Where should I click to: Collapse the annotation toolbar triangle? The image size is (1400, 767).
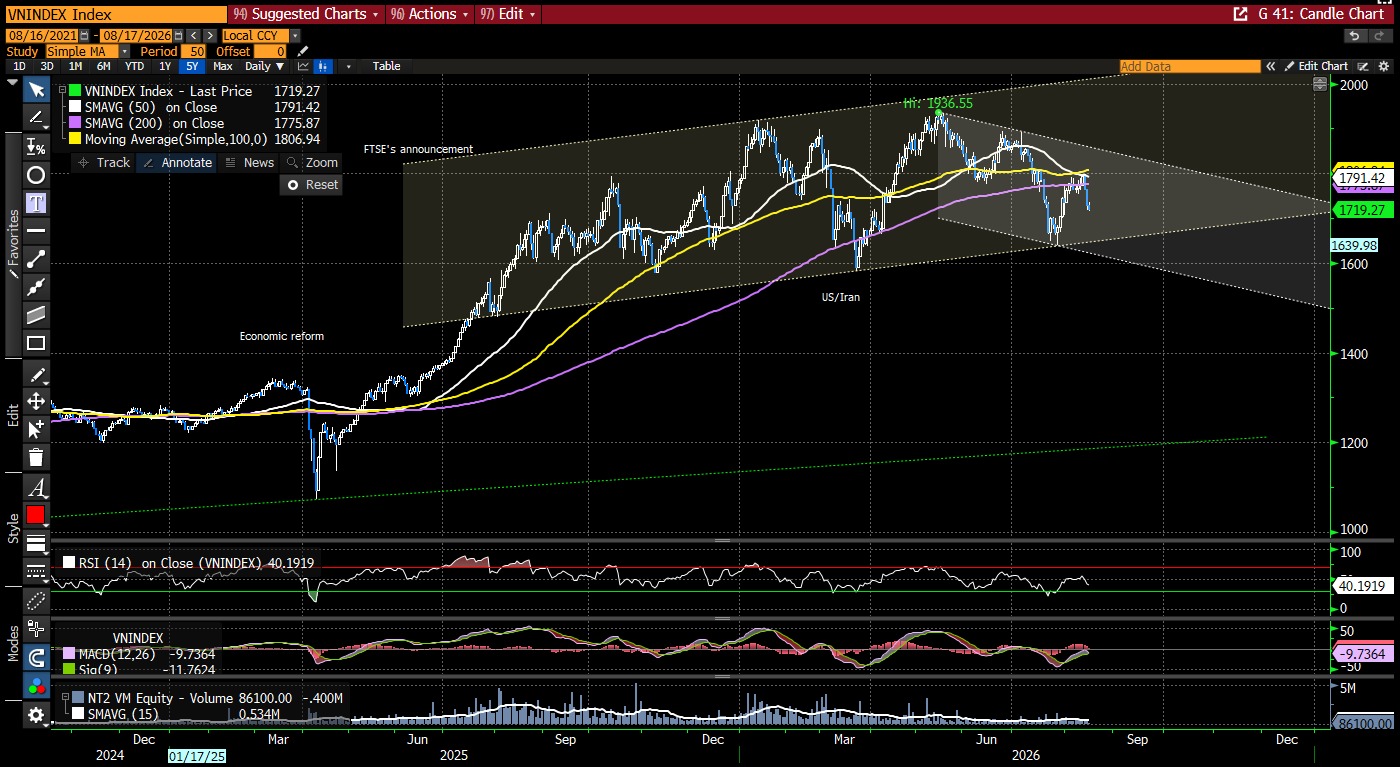14,81
